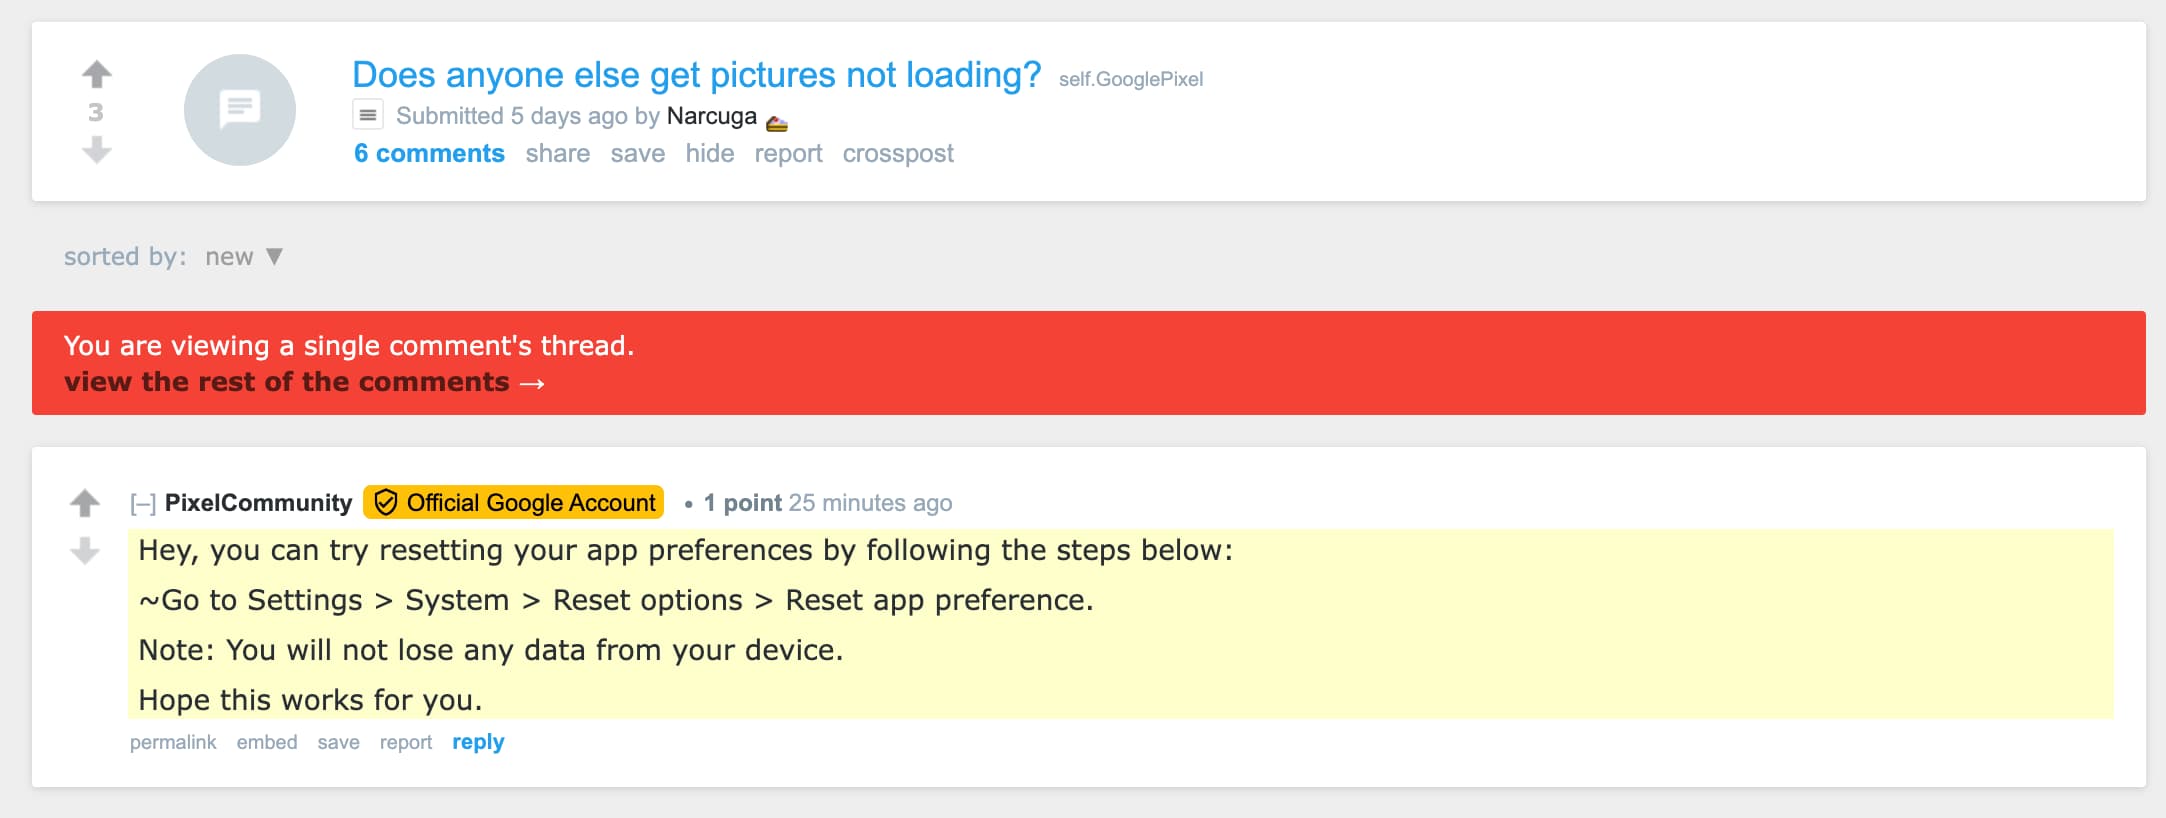2166x818 pixels.
Task: Reply to the PixelCommunity comment
Action: [x=478, y=742]
